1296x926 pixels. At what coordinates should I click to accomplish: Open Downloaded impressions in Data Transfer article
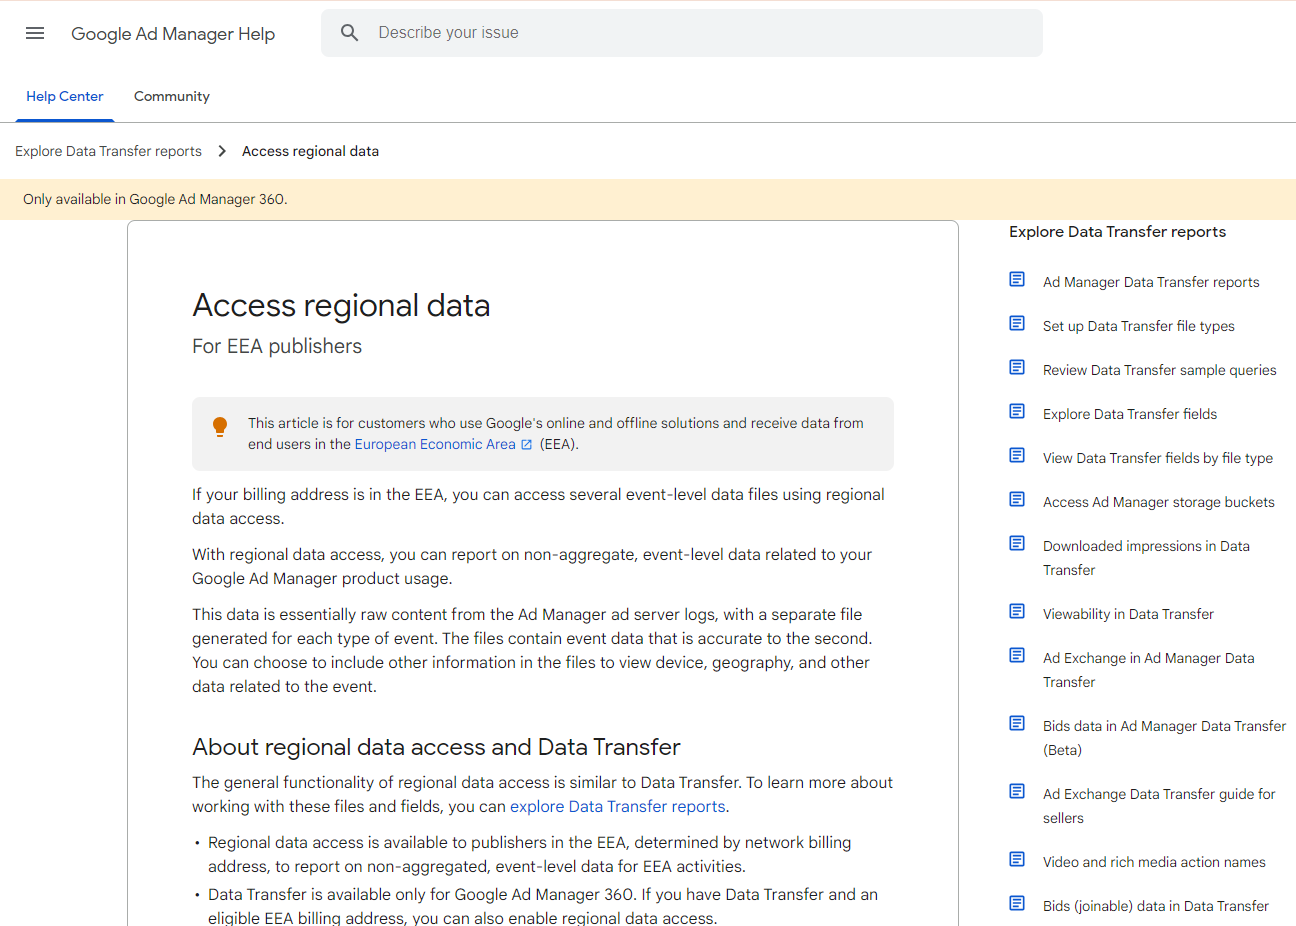tap(1147, 558)
